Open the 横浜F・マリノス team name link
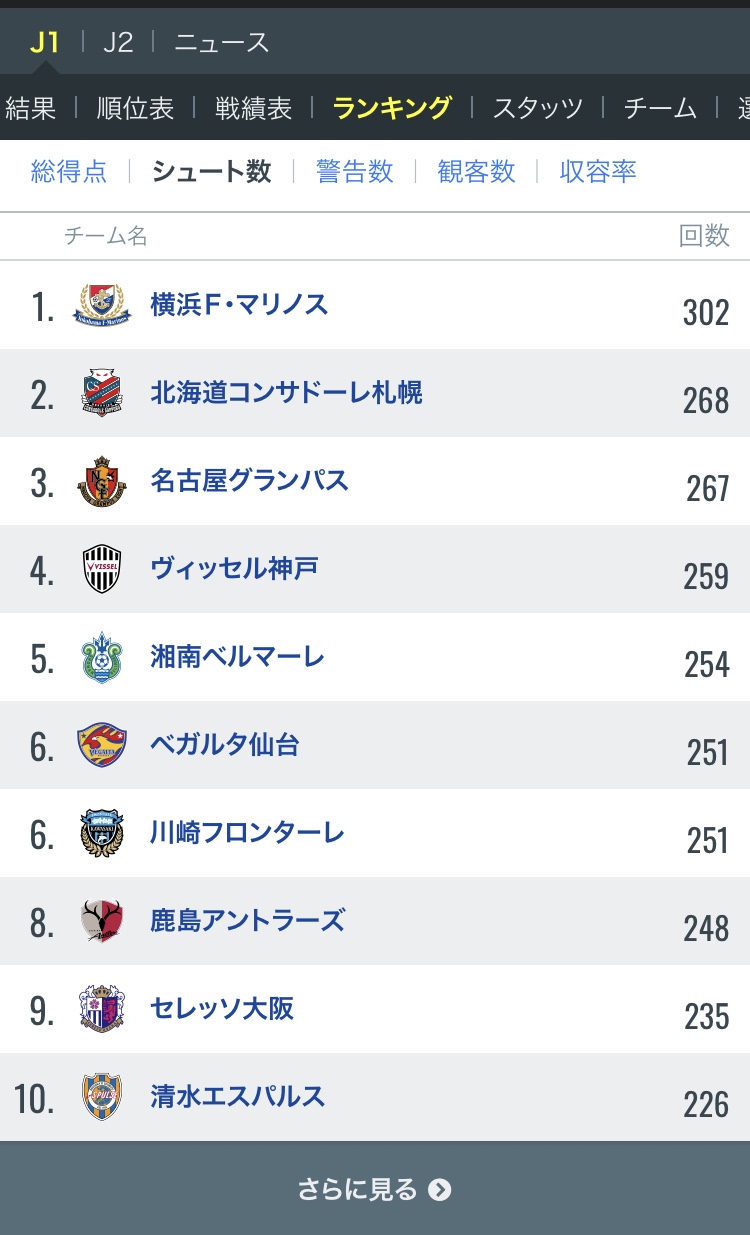Viewport: 750px width, 1235px height. coord(239,304)
